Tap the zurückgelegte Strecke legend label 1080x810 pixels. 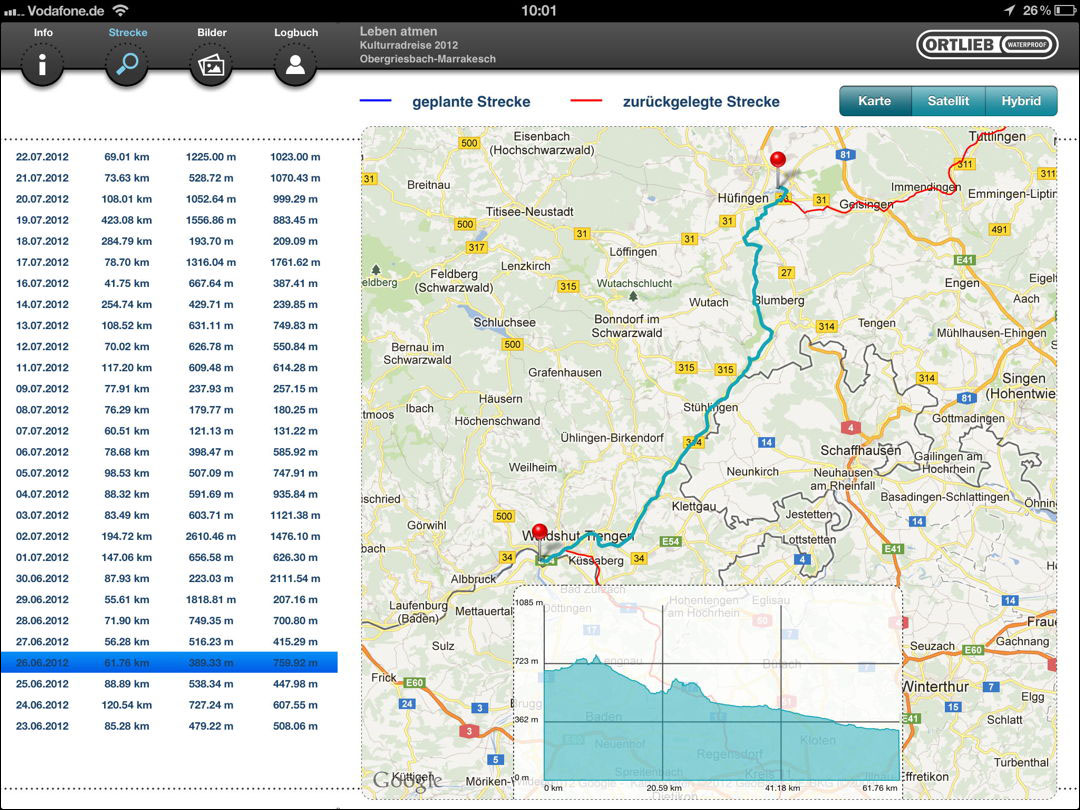(x=701, y=102)
